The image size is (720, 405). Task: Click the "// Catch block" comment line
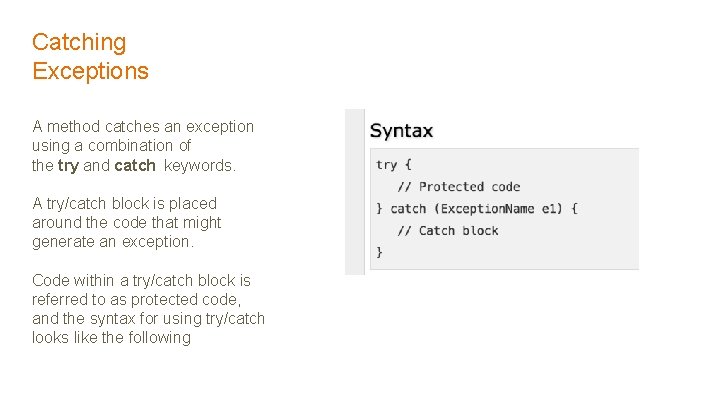(x=449, y=231)
